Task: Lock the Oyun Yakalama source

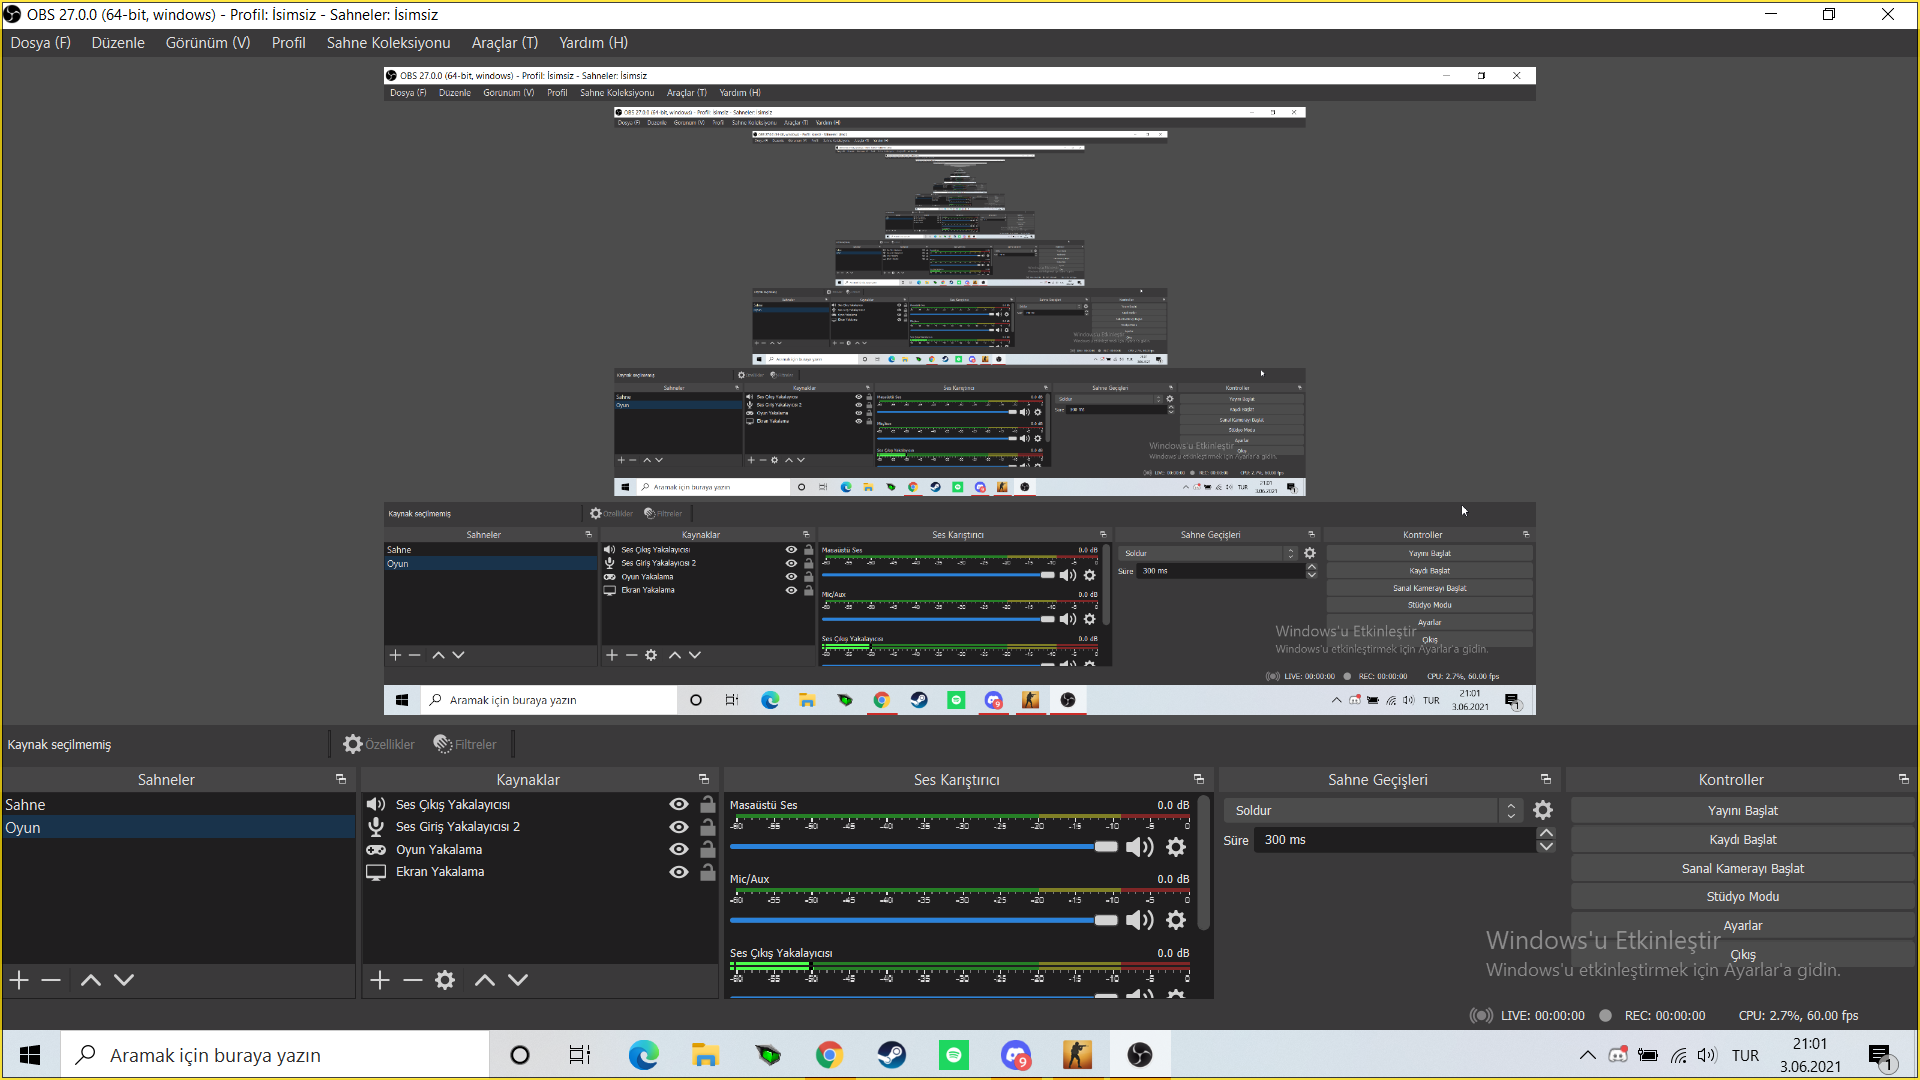Action: click(x=708, y=850)
